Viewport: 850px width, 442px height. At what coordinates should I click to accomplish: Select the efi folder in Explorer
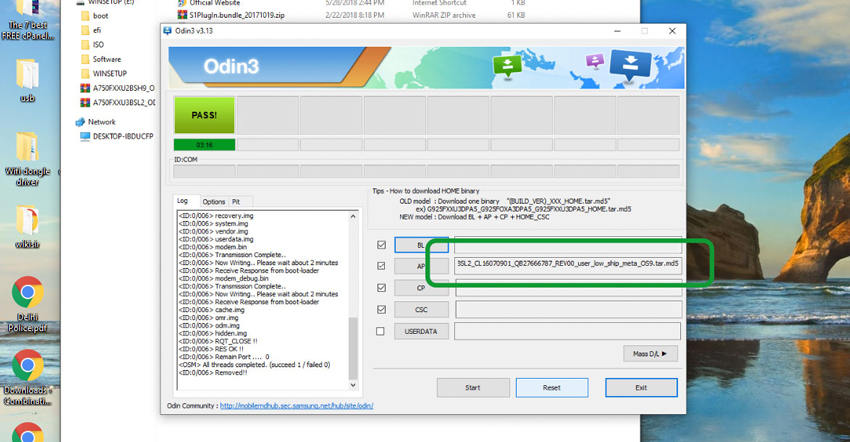click(91, 30)
